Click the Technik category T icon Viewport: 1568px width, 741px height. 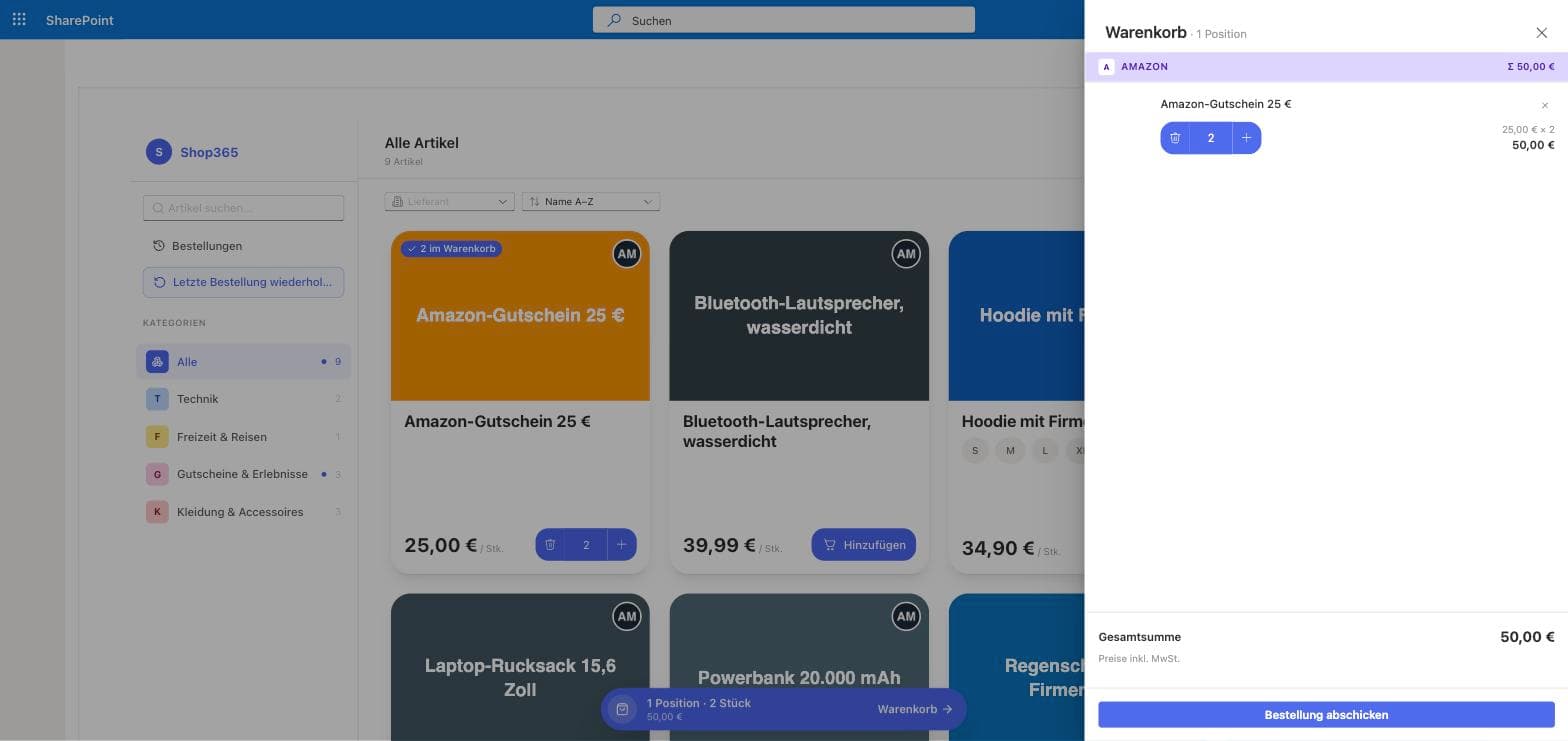(157, 399)
